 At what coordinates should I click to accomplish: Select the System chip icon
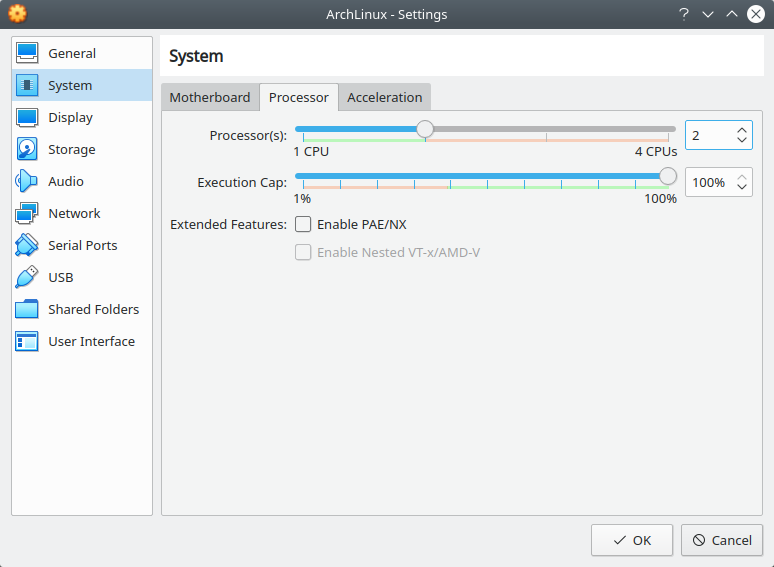click(27, 85)
